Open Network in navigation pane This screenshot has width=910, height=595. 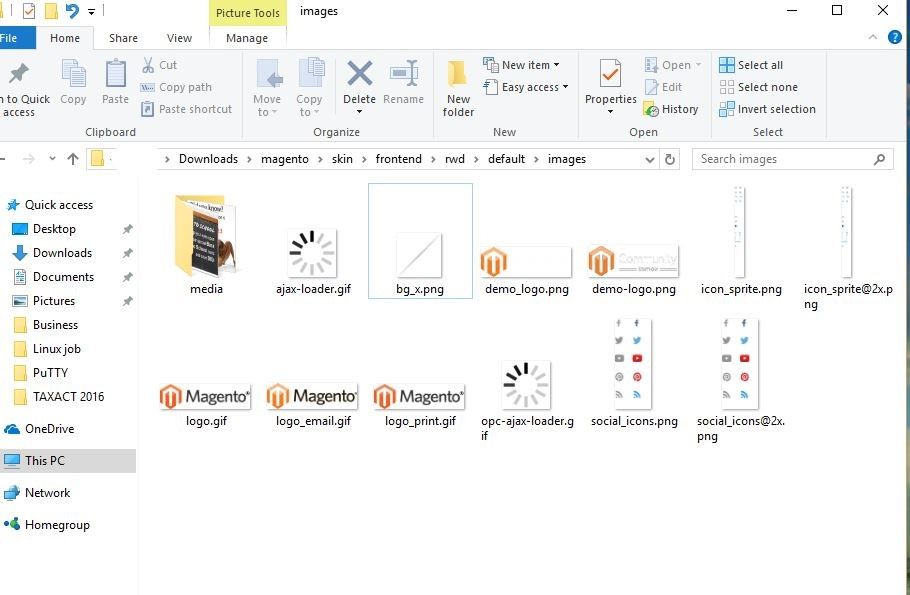pyautogui.click(x=48, y=493)
